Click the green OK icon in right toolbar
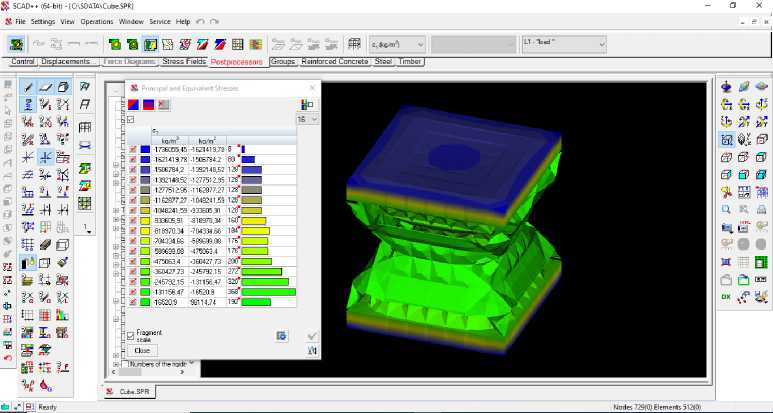 (x=726, y=297)
